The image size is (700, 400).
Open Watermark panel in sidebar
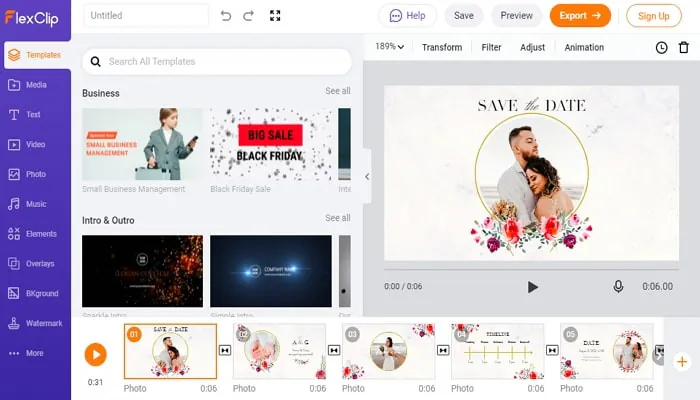pos(35,323)
